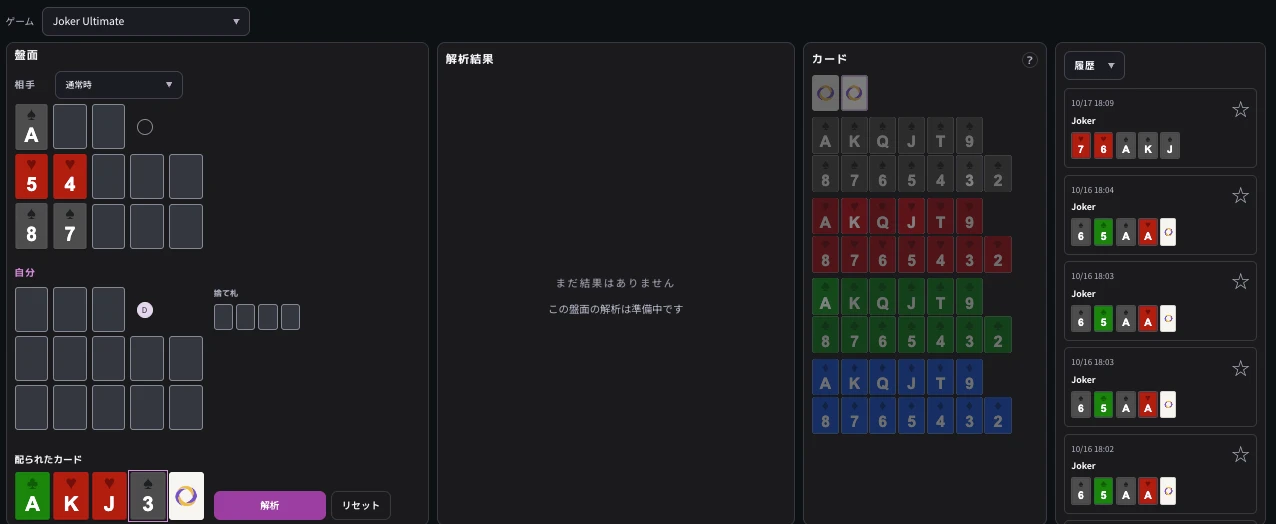Open the 10/17 18:09 Joker history entry

click(1160, 127)
